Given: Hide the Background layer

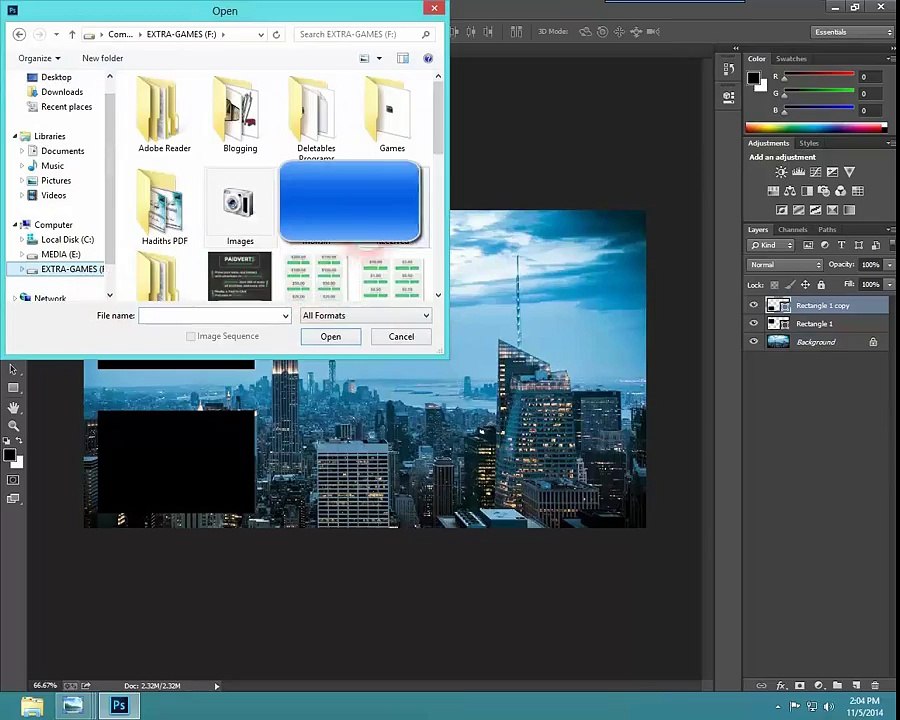Looking at the screenshot, I should point(754,342).
